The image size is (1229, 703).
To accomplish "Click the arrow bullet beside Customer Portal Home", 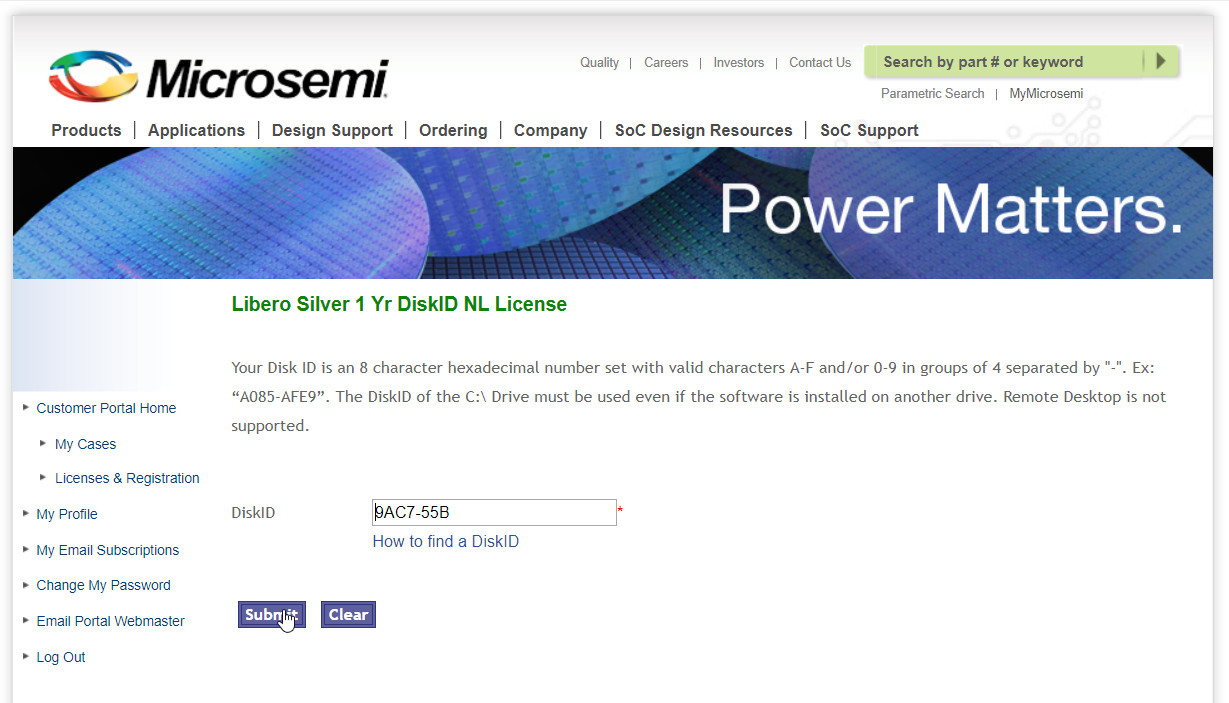I will (26, 406).
